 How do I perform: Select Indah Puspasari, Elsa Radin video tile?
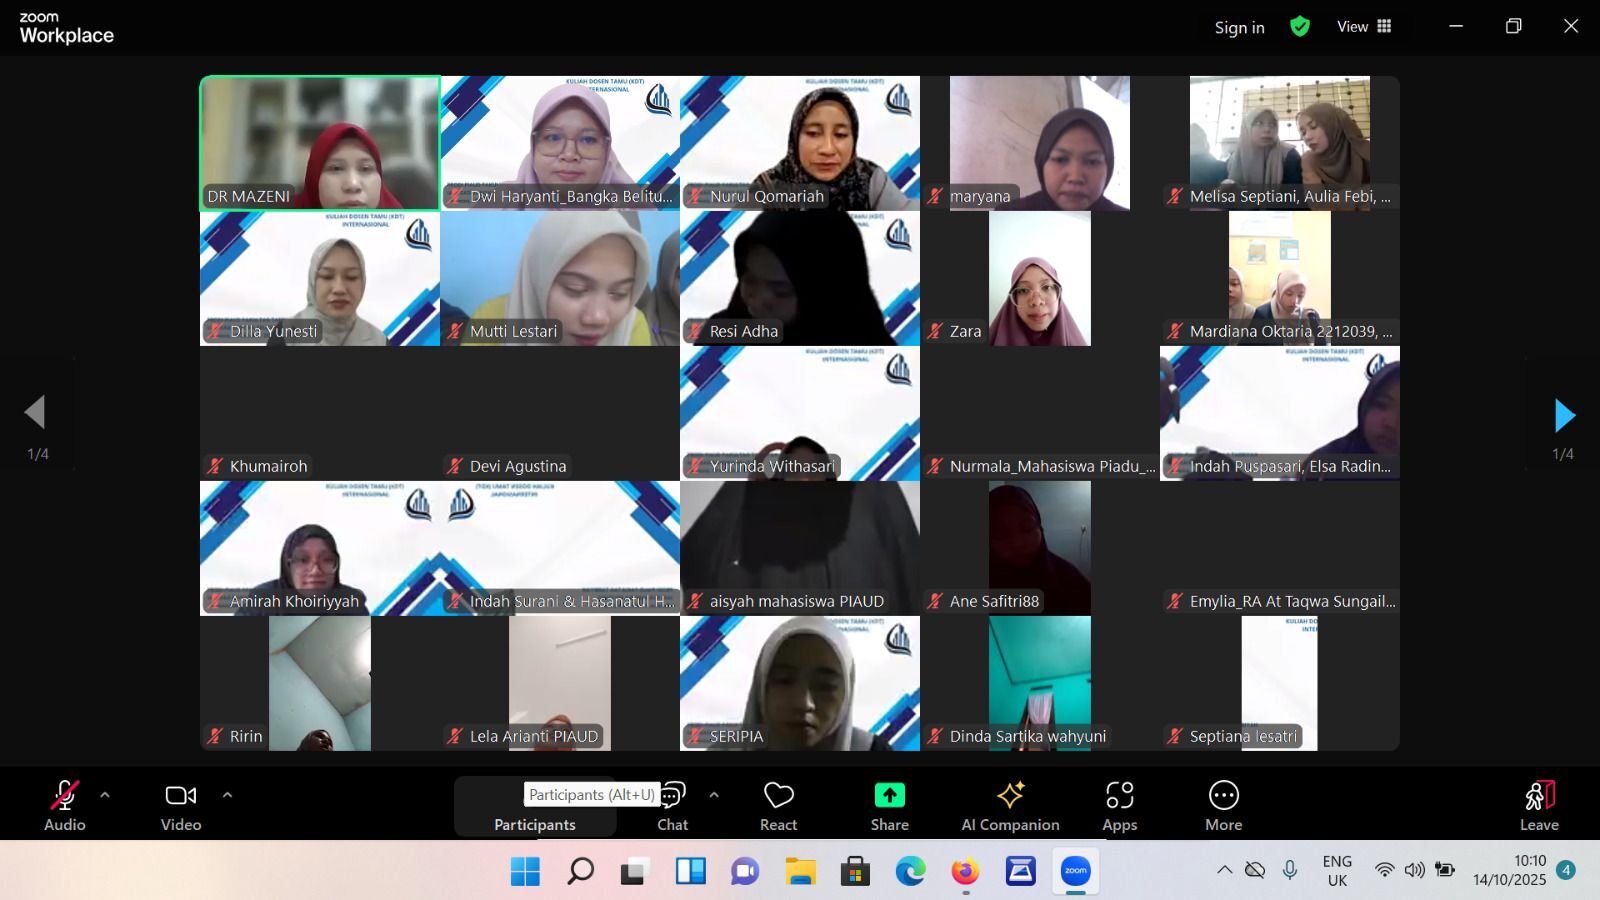[1280, 413]
